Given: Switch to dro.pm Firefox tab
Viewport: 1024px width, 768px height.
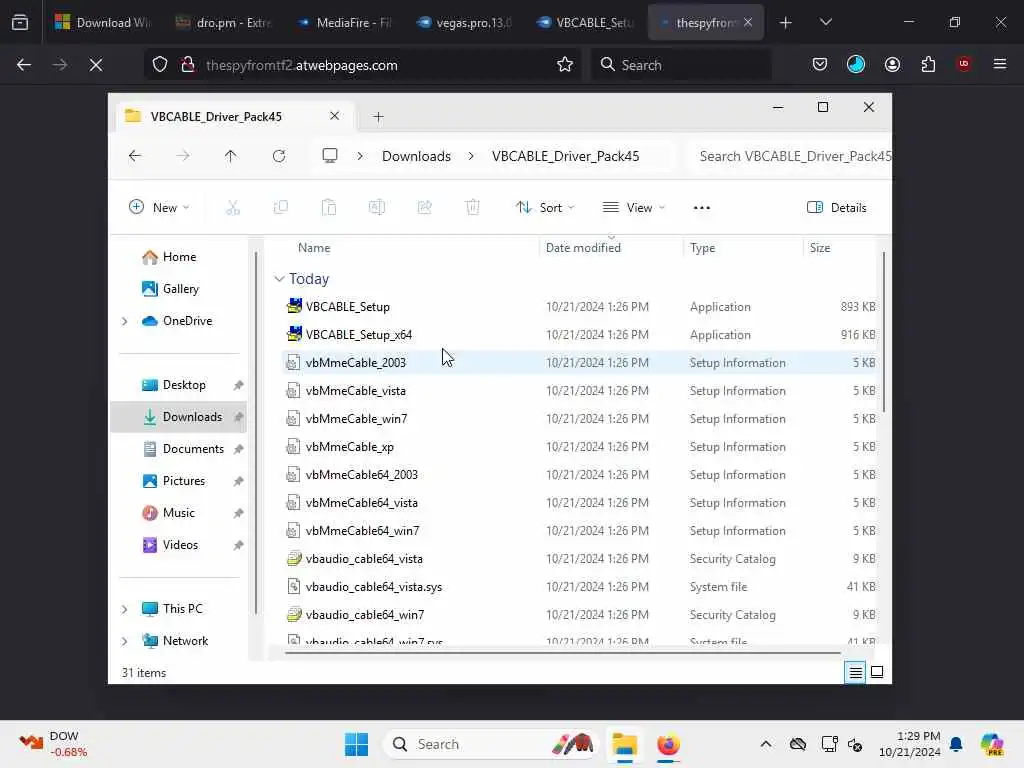Looking at the screenshot, I should tap(222, 22).
